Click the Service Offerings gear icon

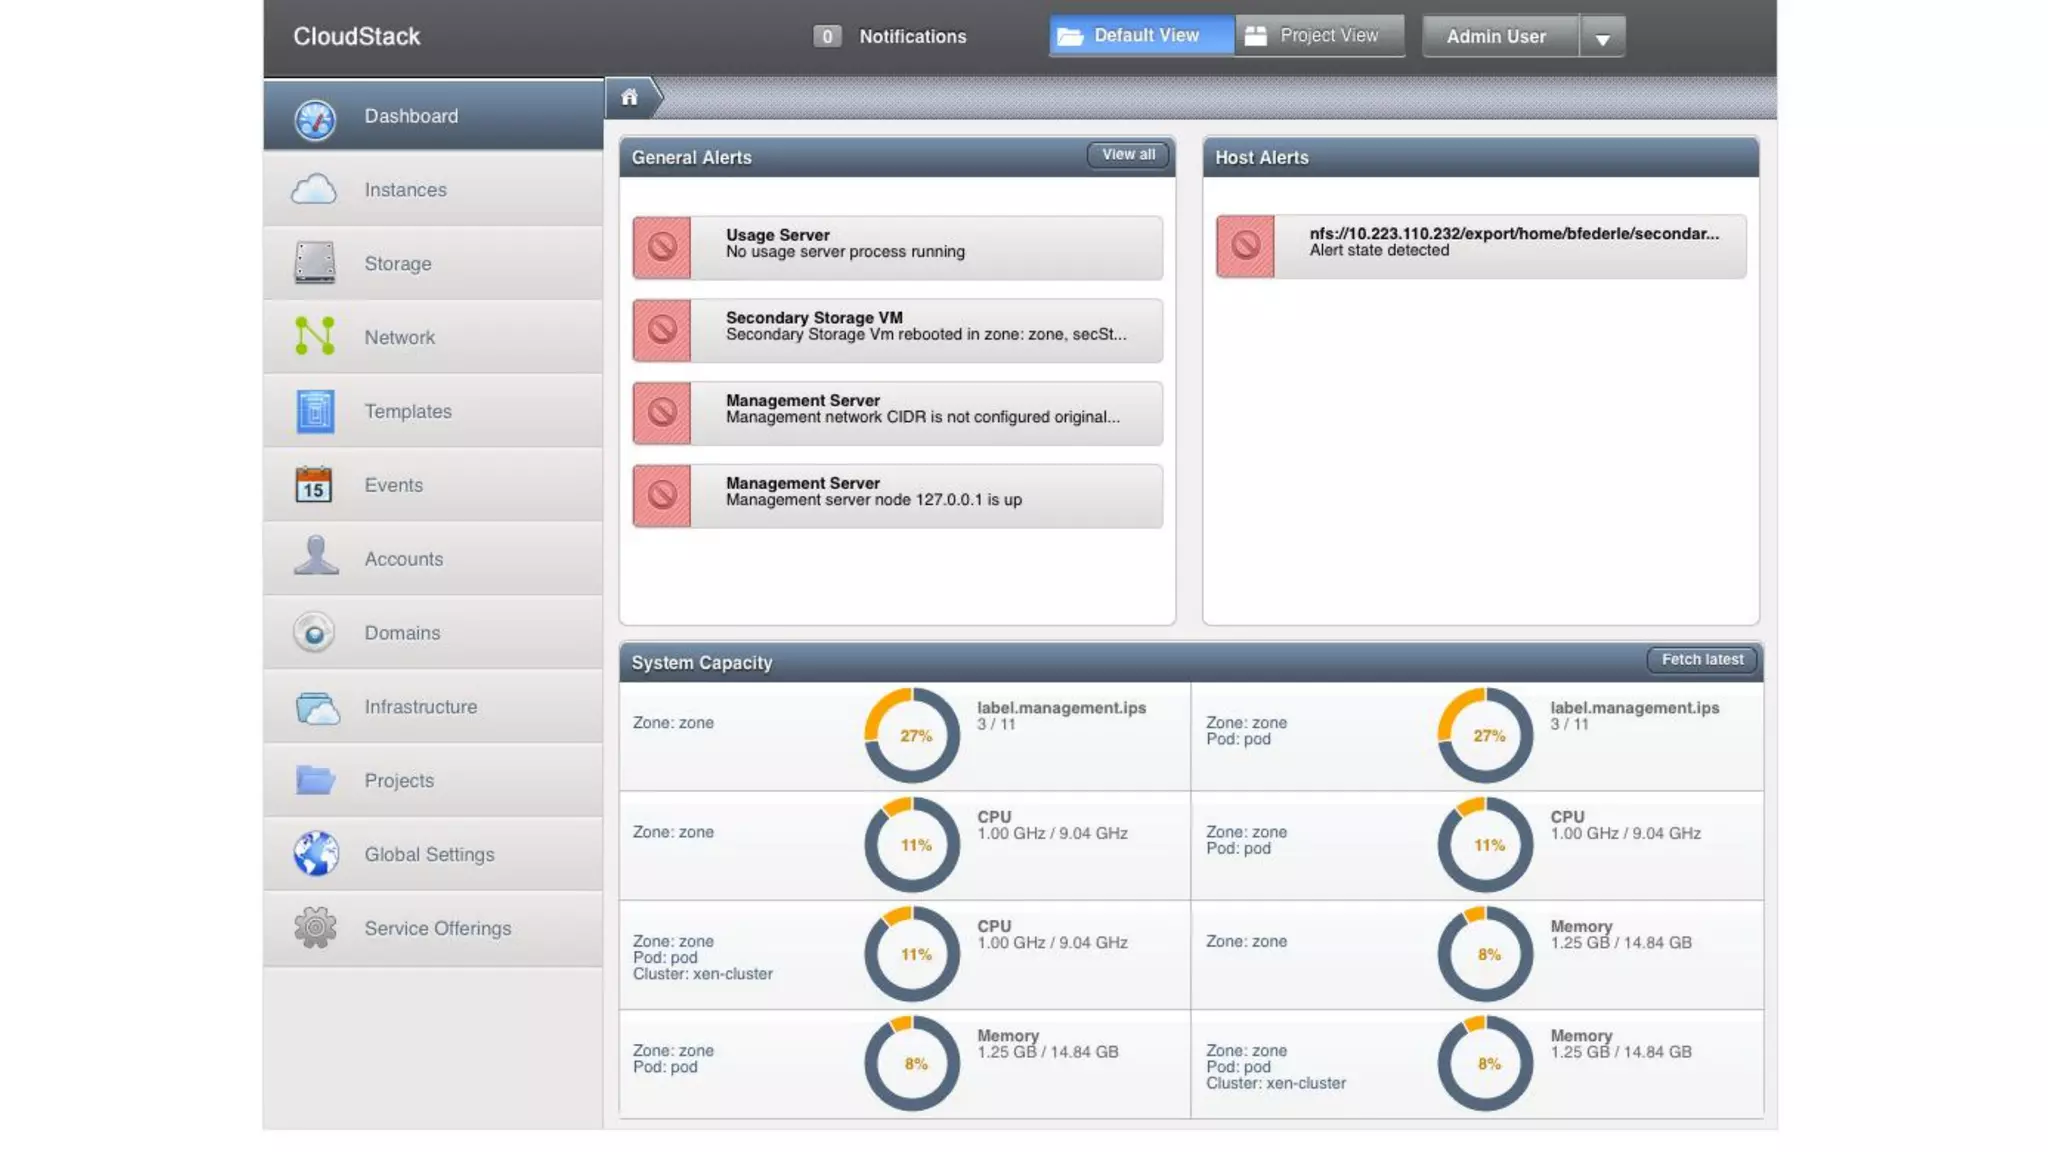[x=316, y=928]
